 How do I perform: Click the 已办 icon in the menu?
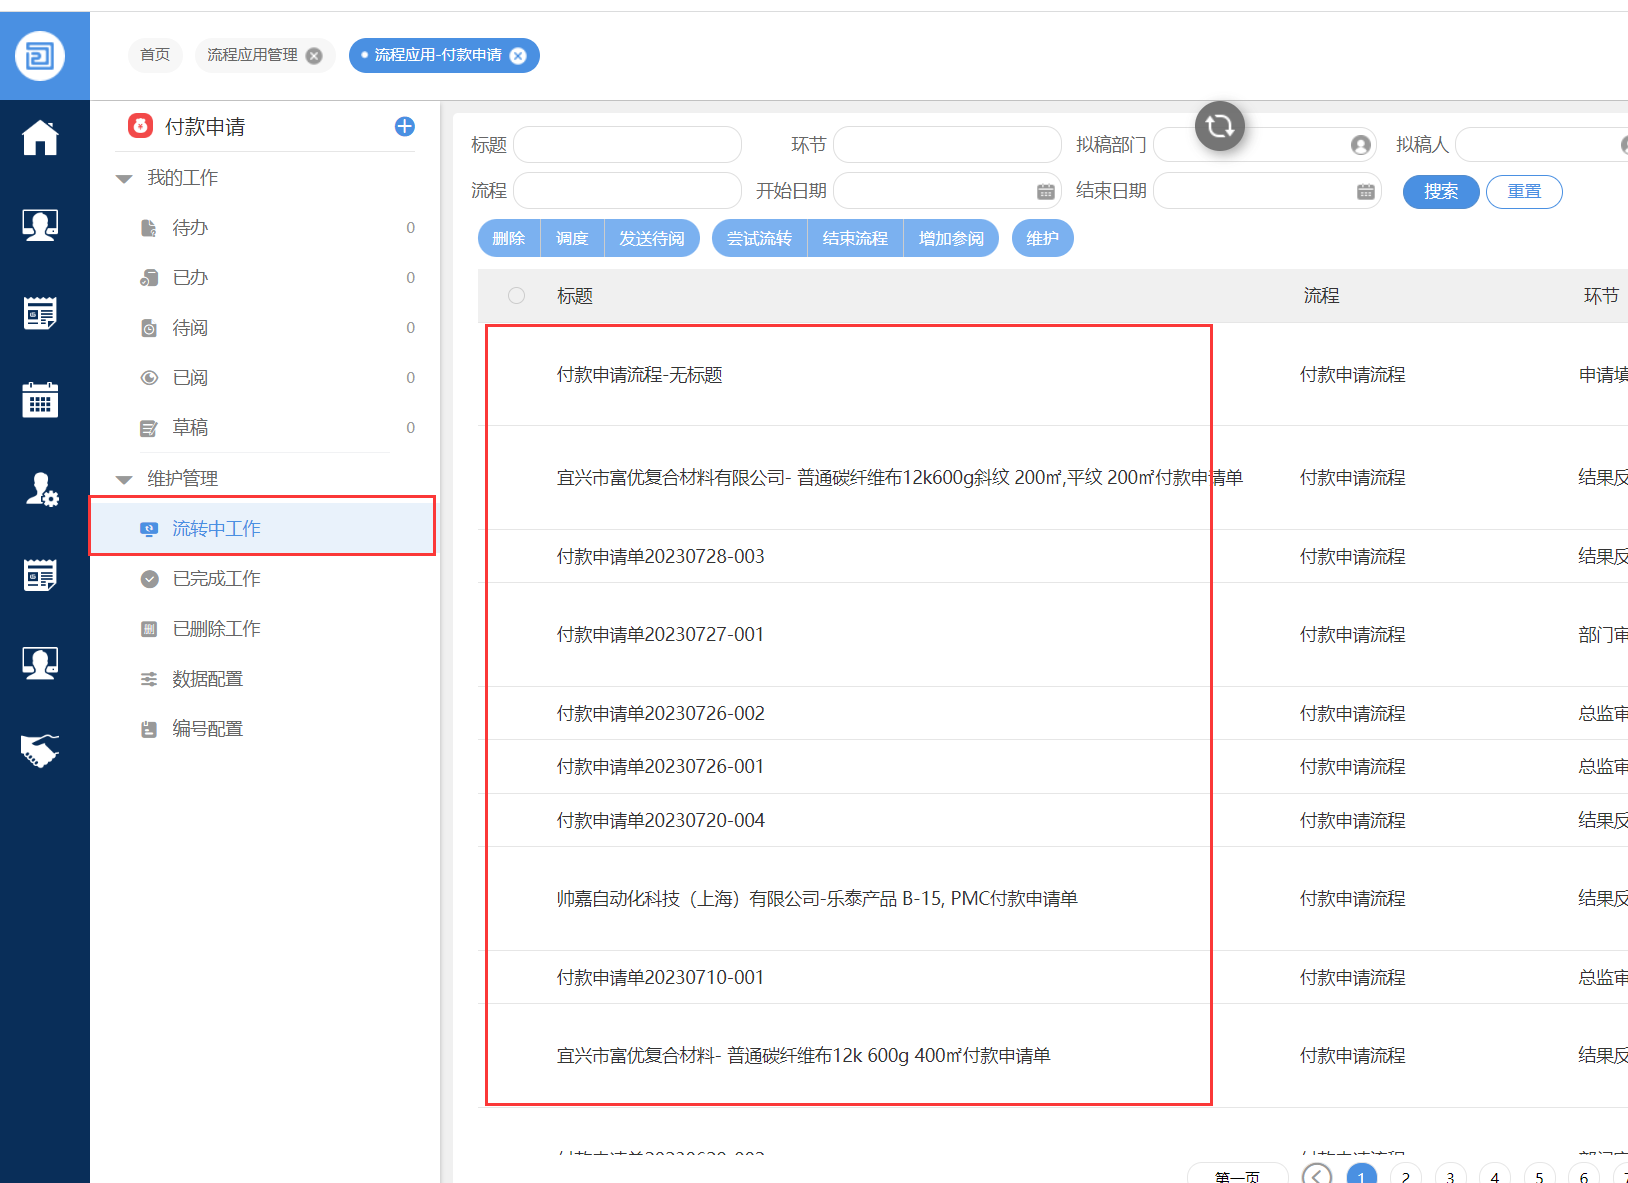pos(149,278)
